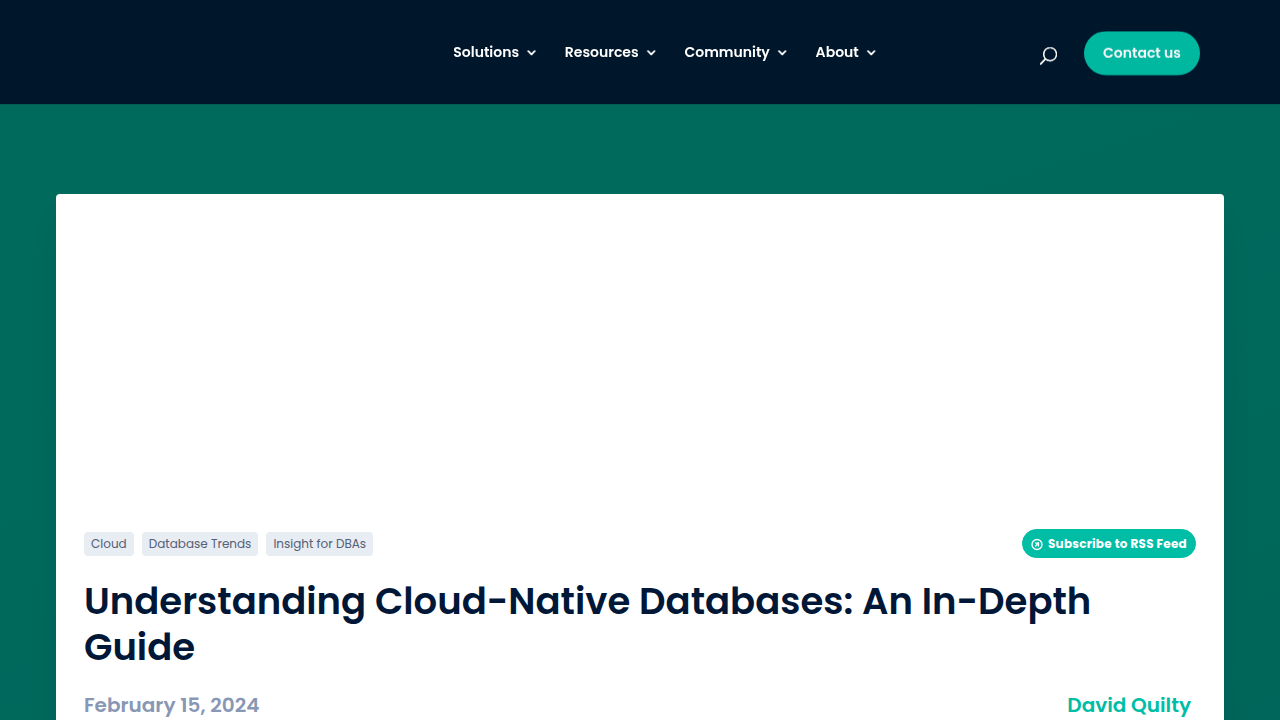Open the Solutions menu item
The image size is (1280, 720).
tap(486, 52)
